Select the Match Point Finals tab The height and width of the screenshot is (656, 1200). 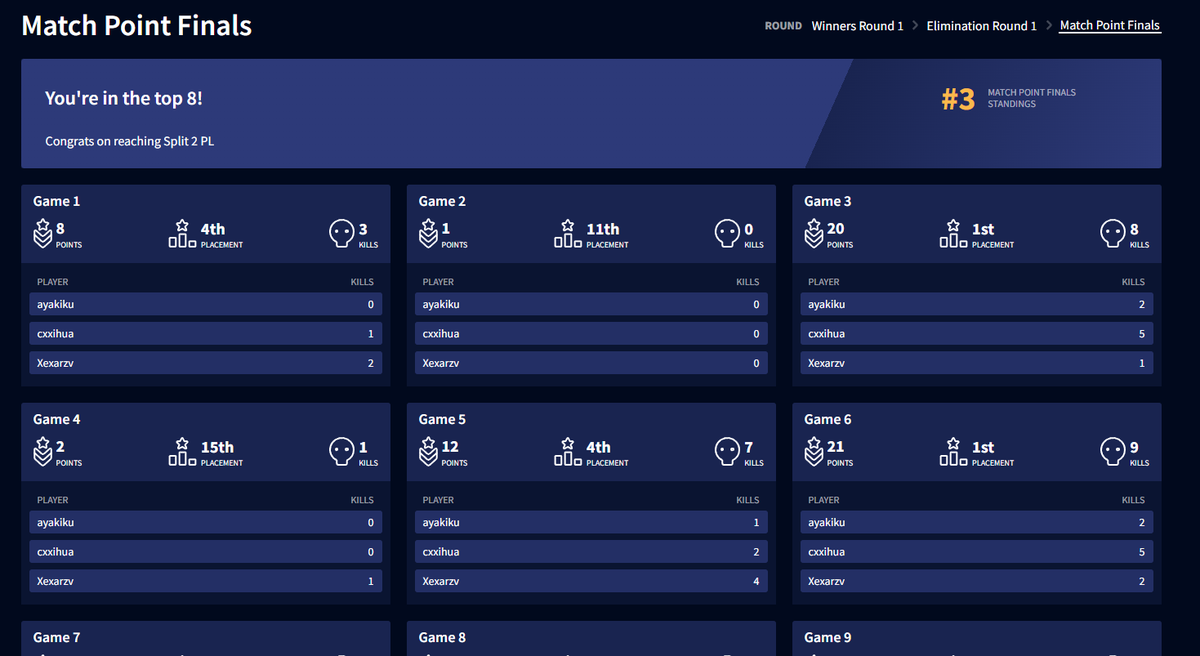1110,26
